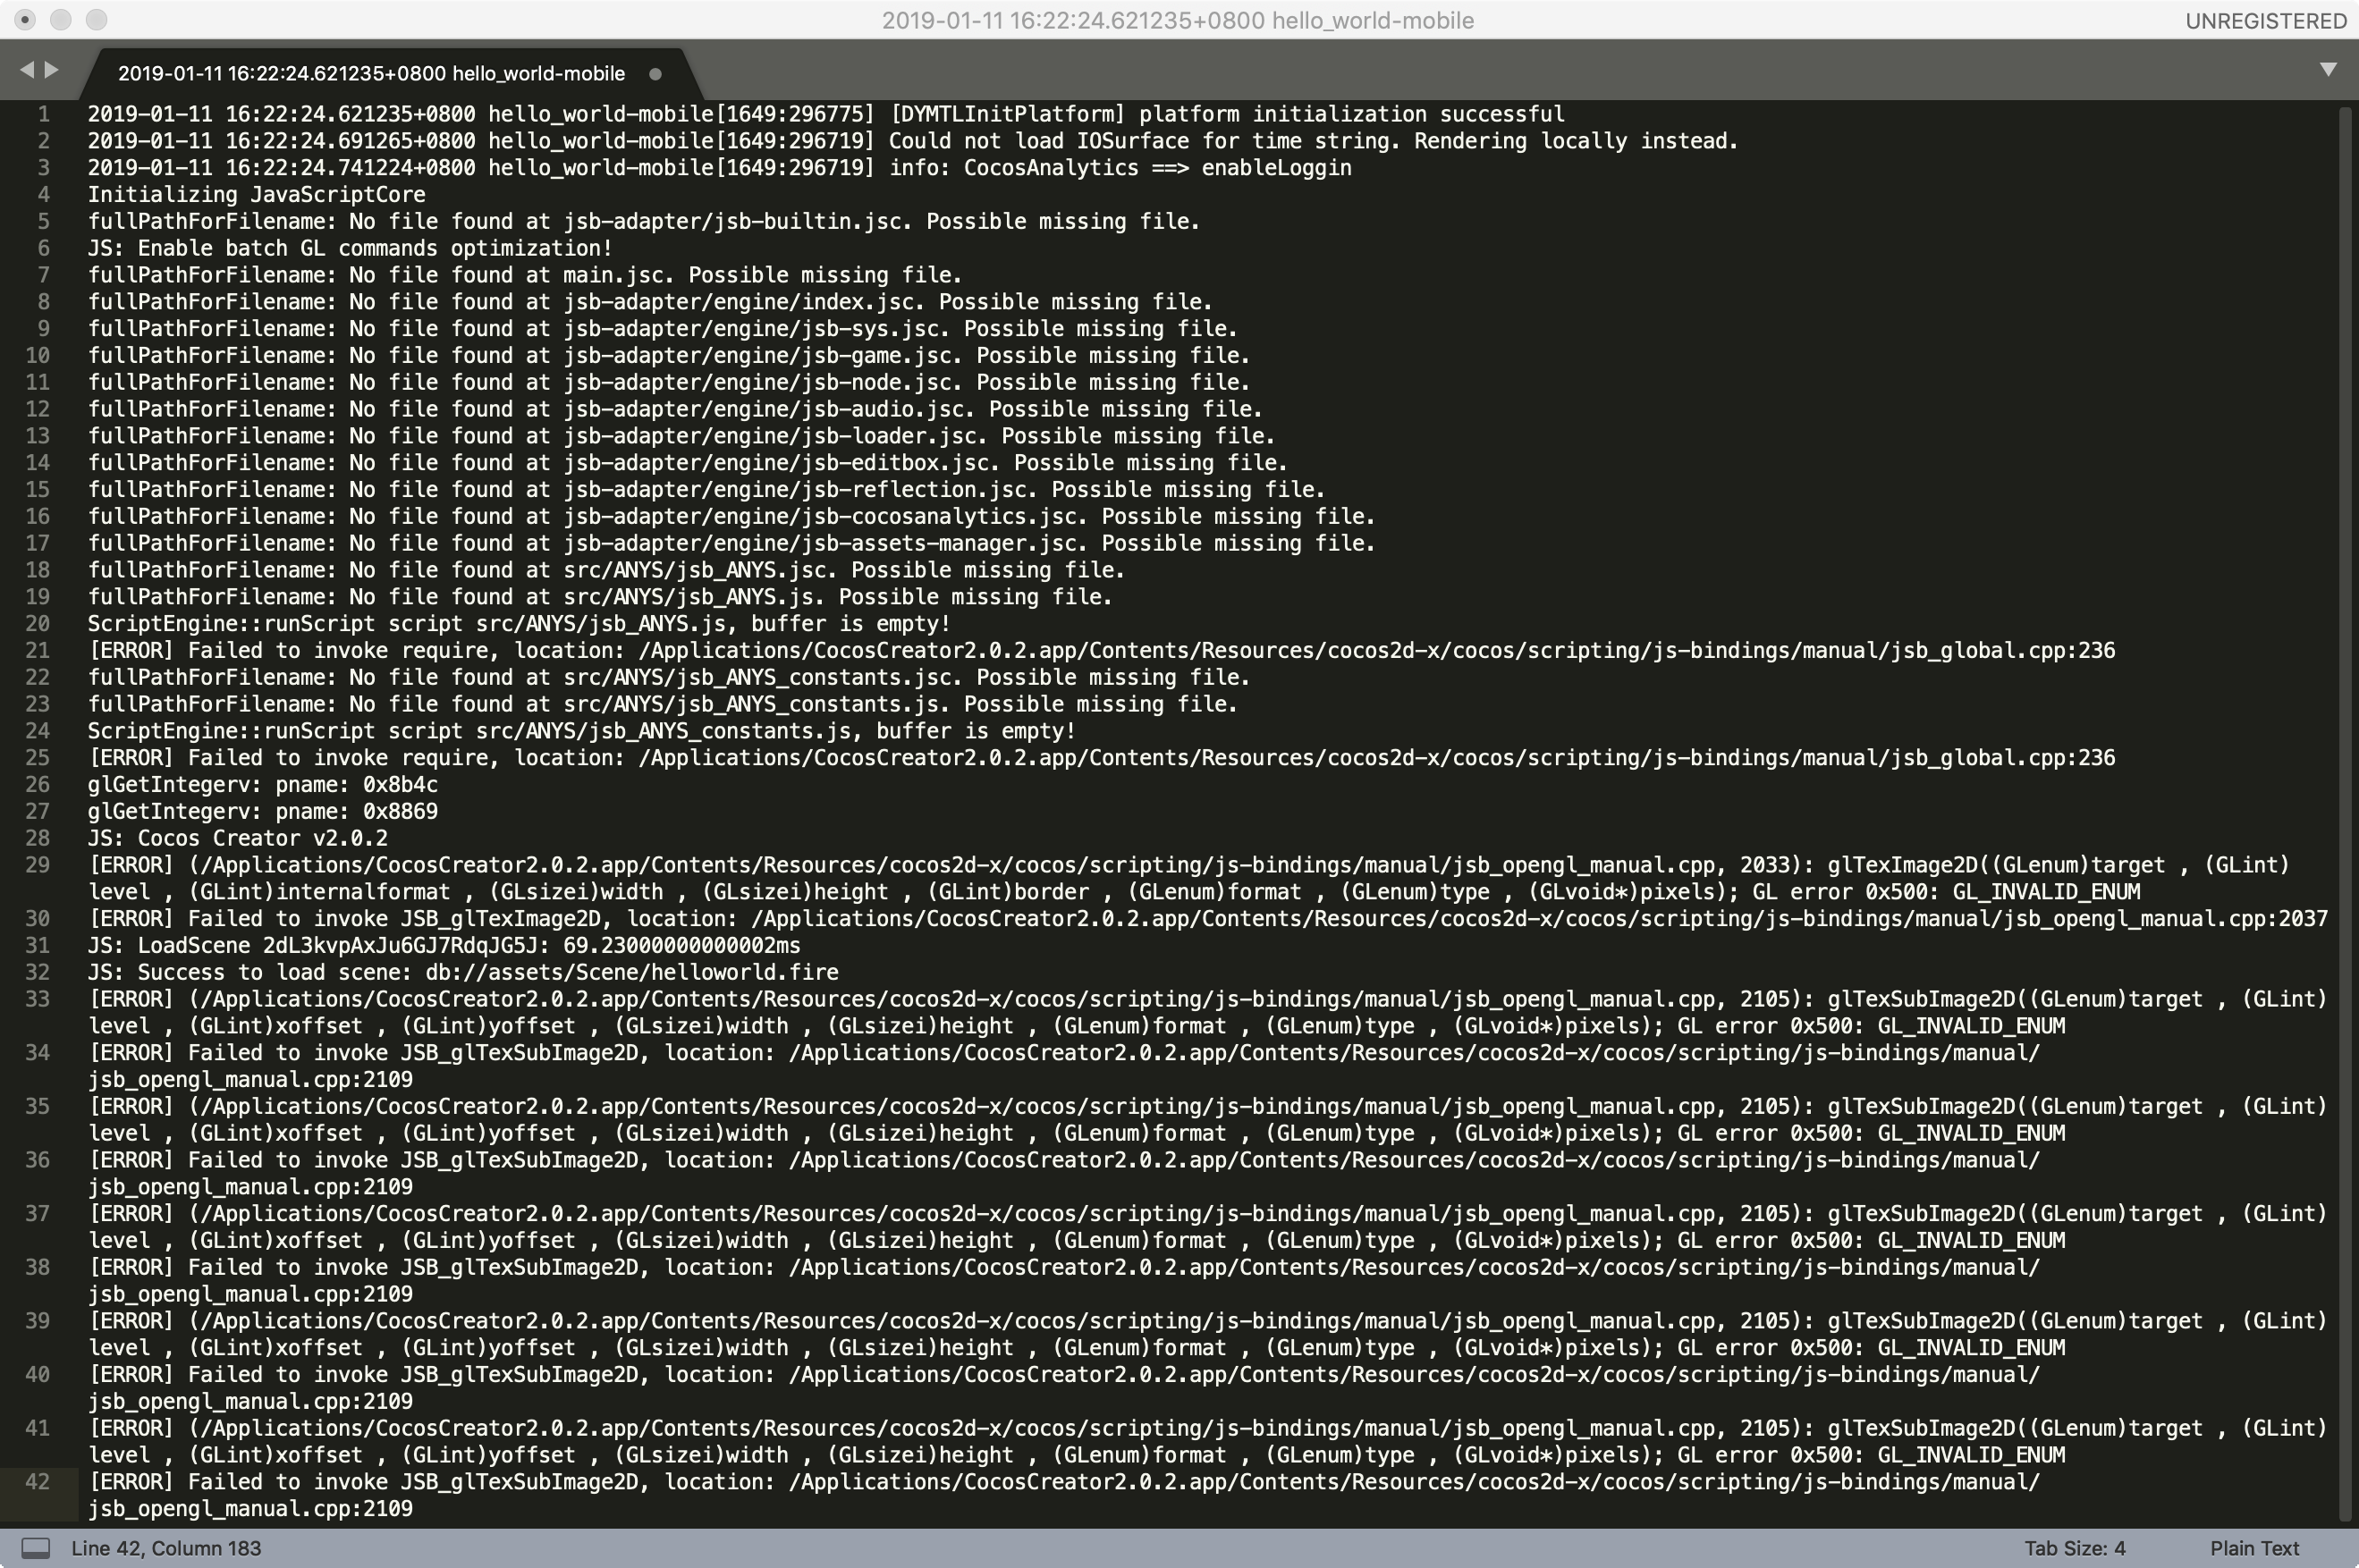The height and width of the screenshot is (1568, 2359).
Task: Click line number 42 in the gutter
Action: (x=38, y=1481)
